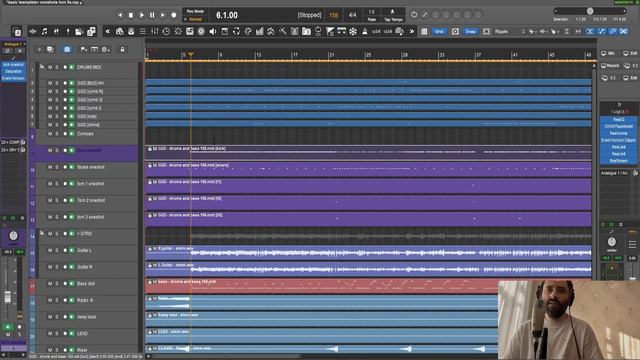Click the metronome icon in toolbar
Image resolution: width=640 pixels, height=360 pixels.
tap(365, 31)
